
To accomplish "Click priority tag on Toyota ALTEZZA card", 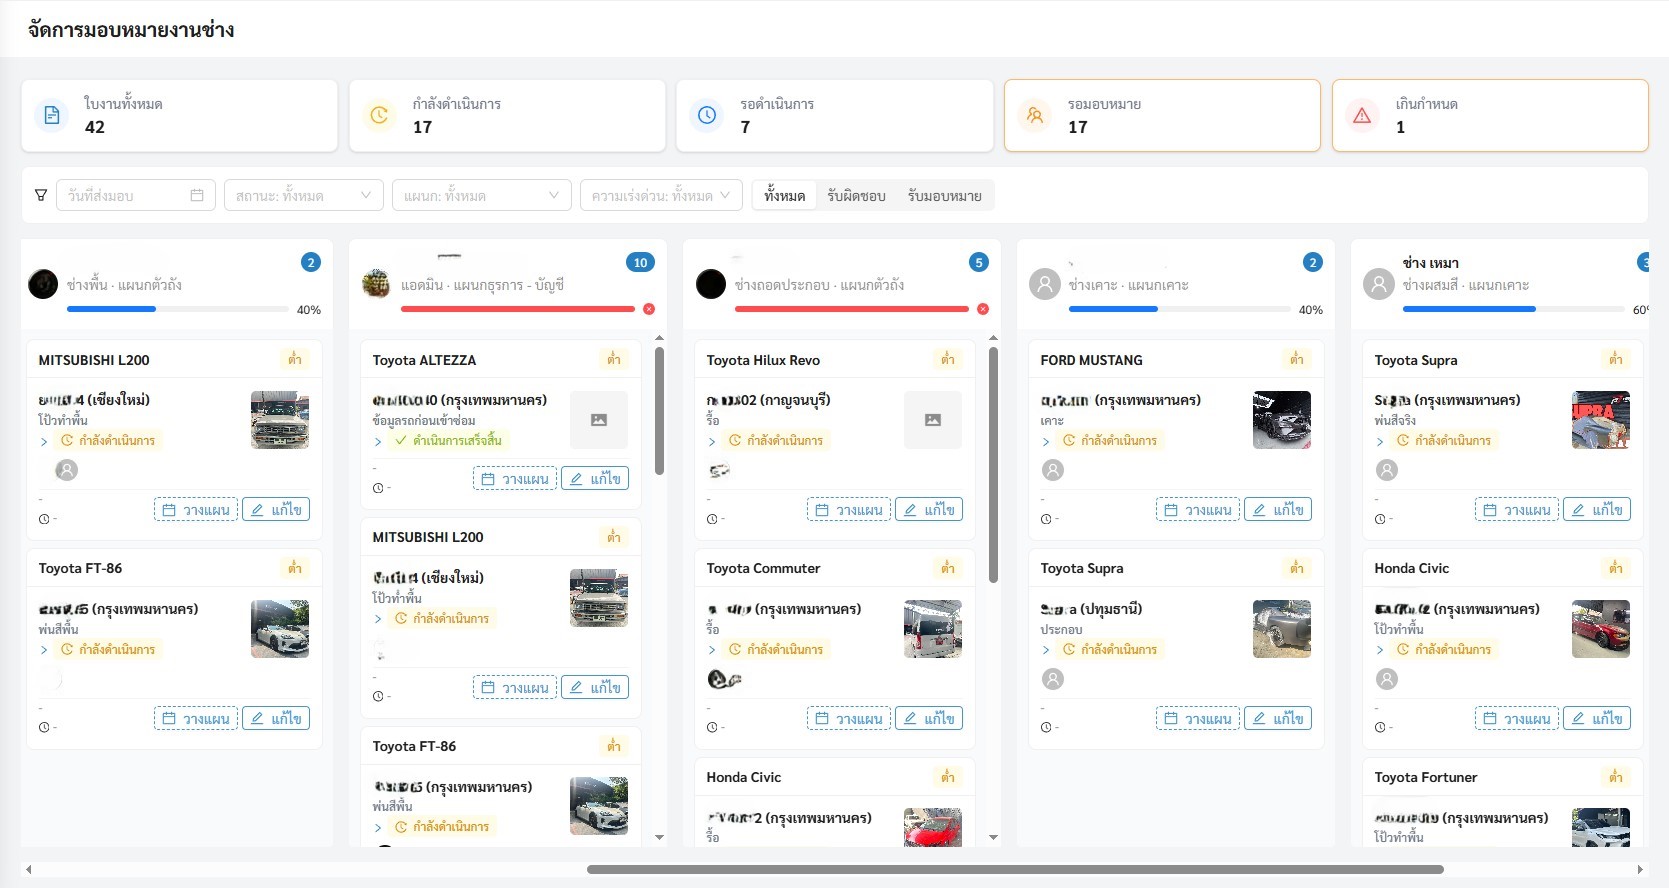I will point(614,359).
